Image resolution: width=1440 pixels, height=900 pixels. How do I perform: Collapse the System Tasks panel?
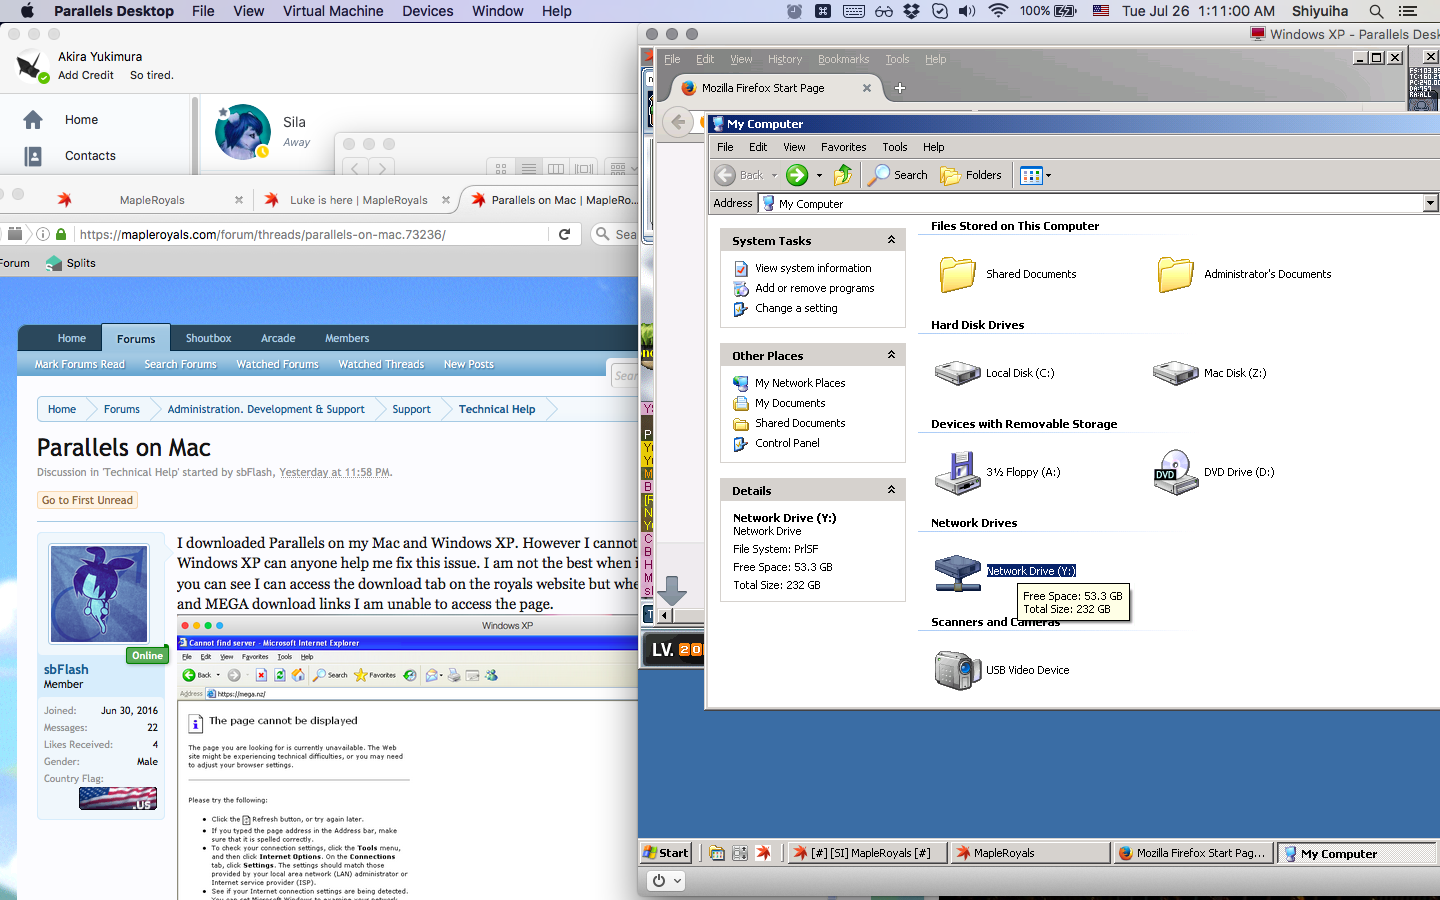[x=891, y=240]
